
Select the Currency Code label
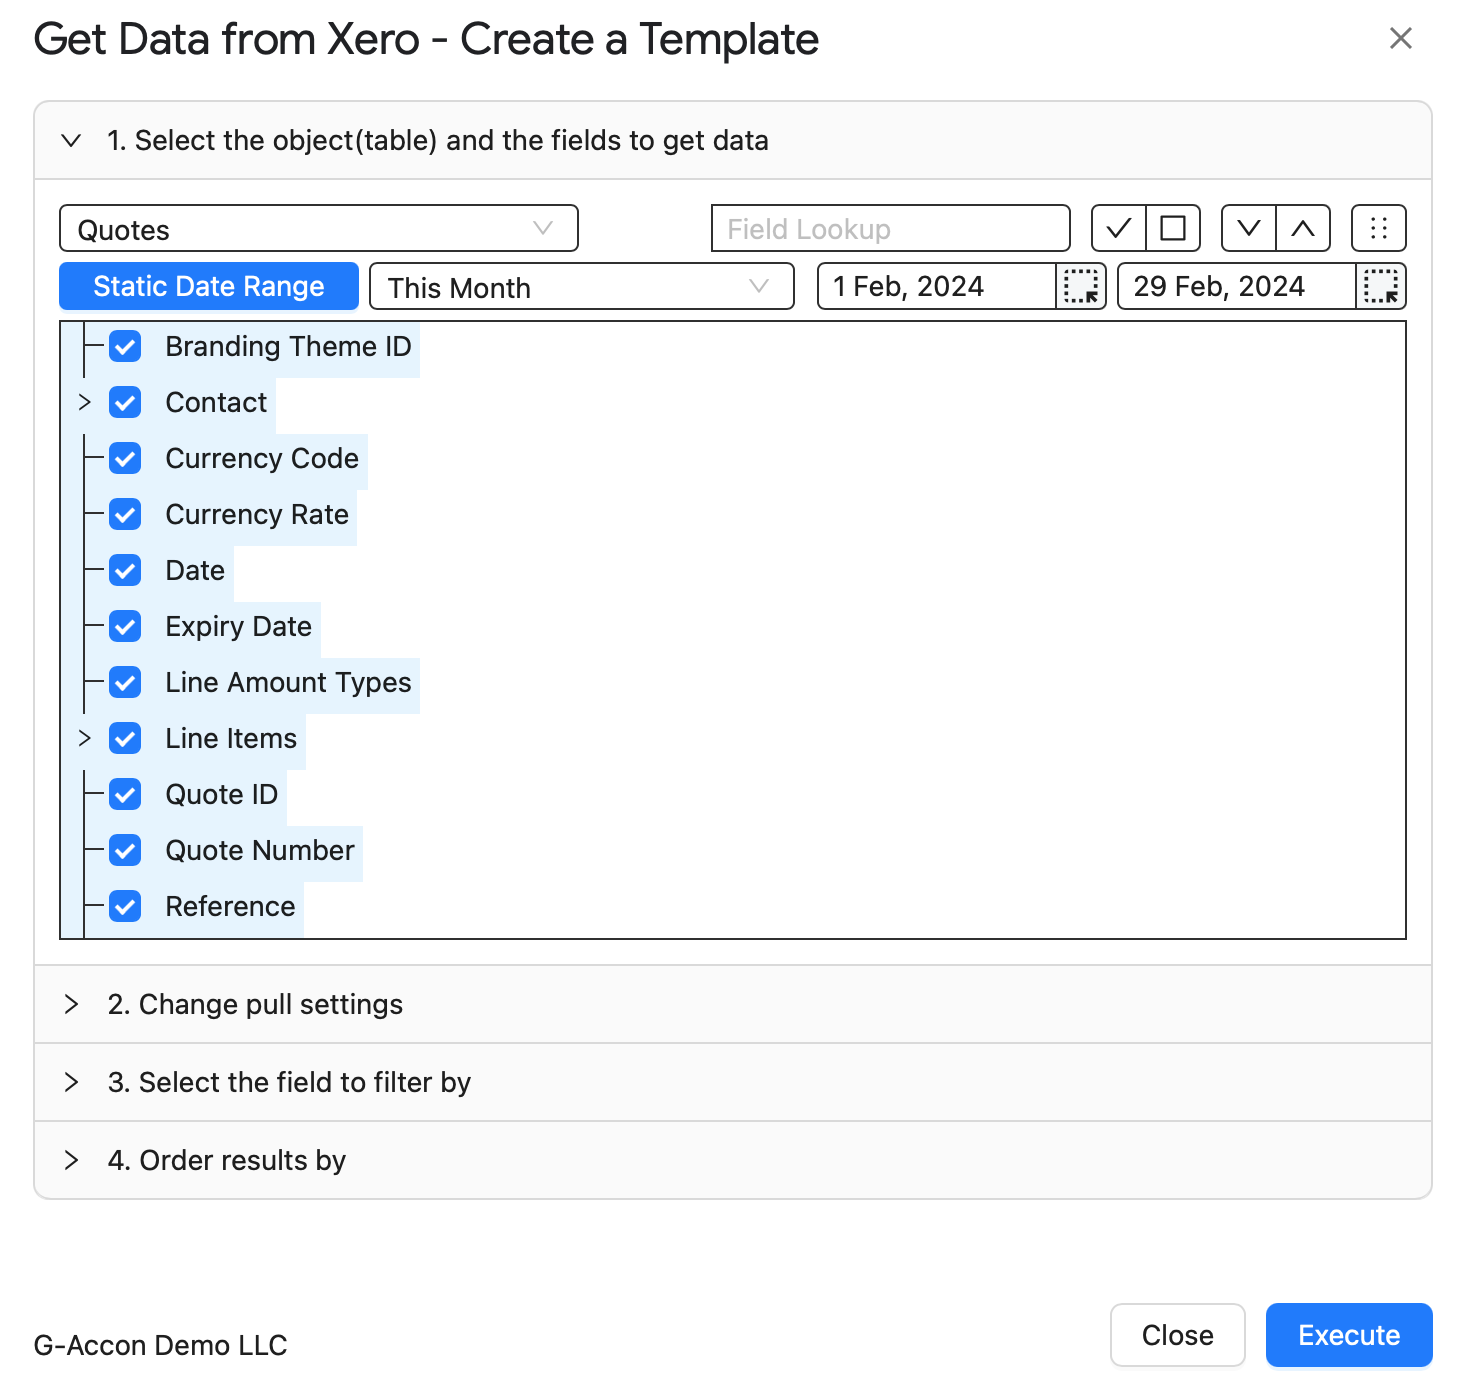click(x=262, y=458)
